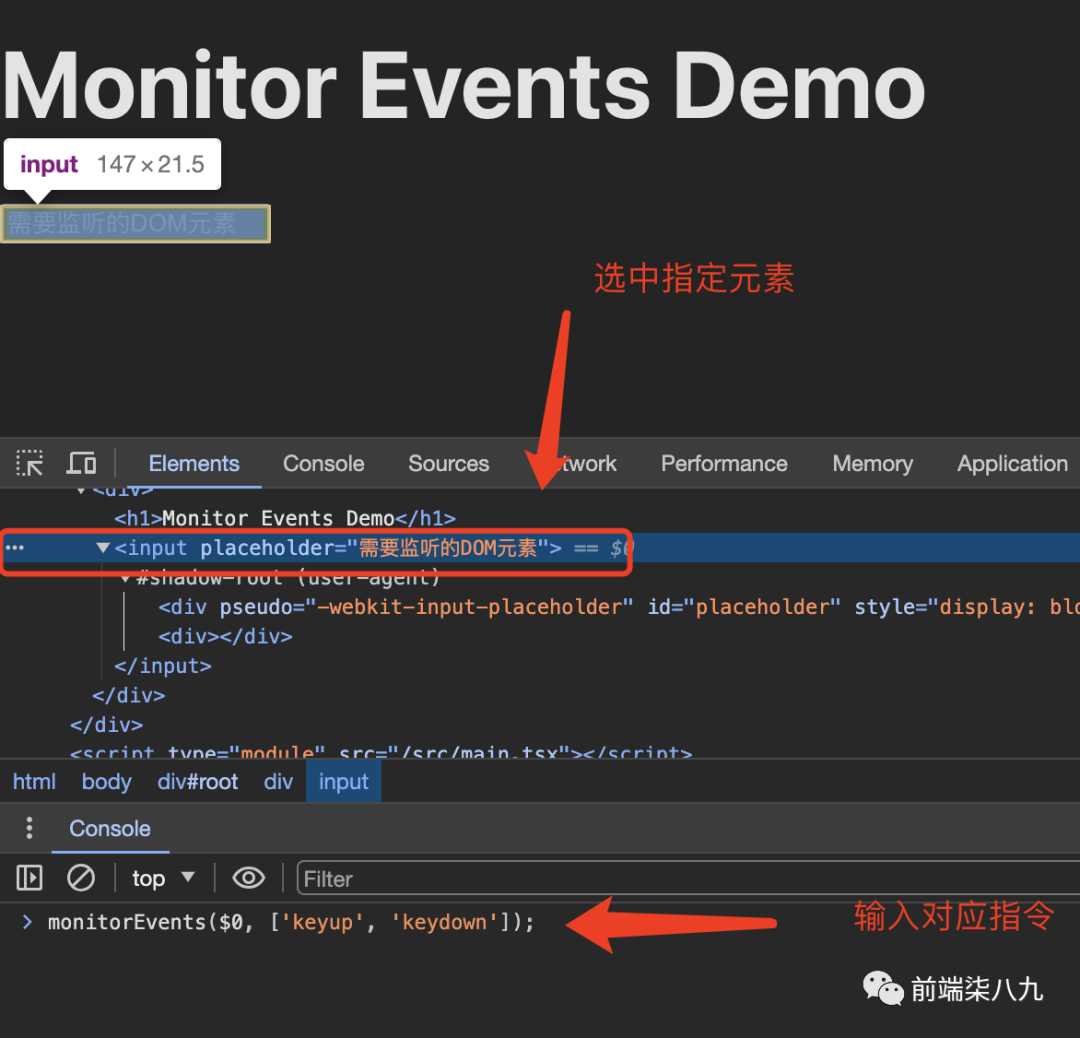Click the page input with Chinese placeholder

click(136, 224)
